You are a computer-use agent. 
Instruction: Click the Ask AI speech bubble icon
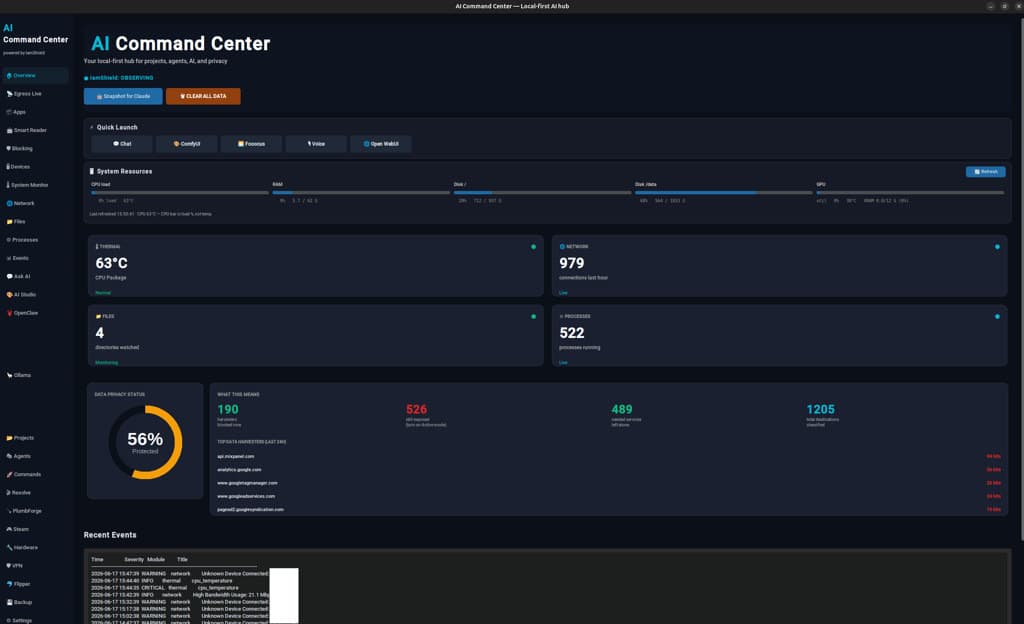pyautogui.click(x=9, y=277)
